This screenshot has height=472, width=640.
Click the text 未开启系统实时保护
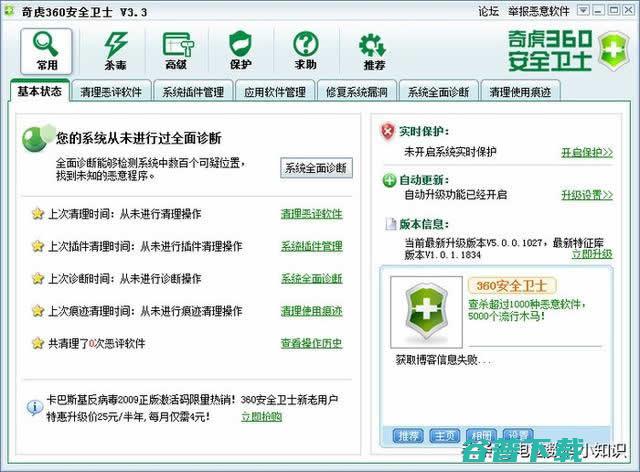tap(450, 152)
